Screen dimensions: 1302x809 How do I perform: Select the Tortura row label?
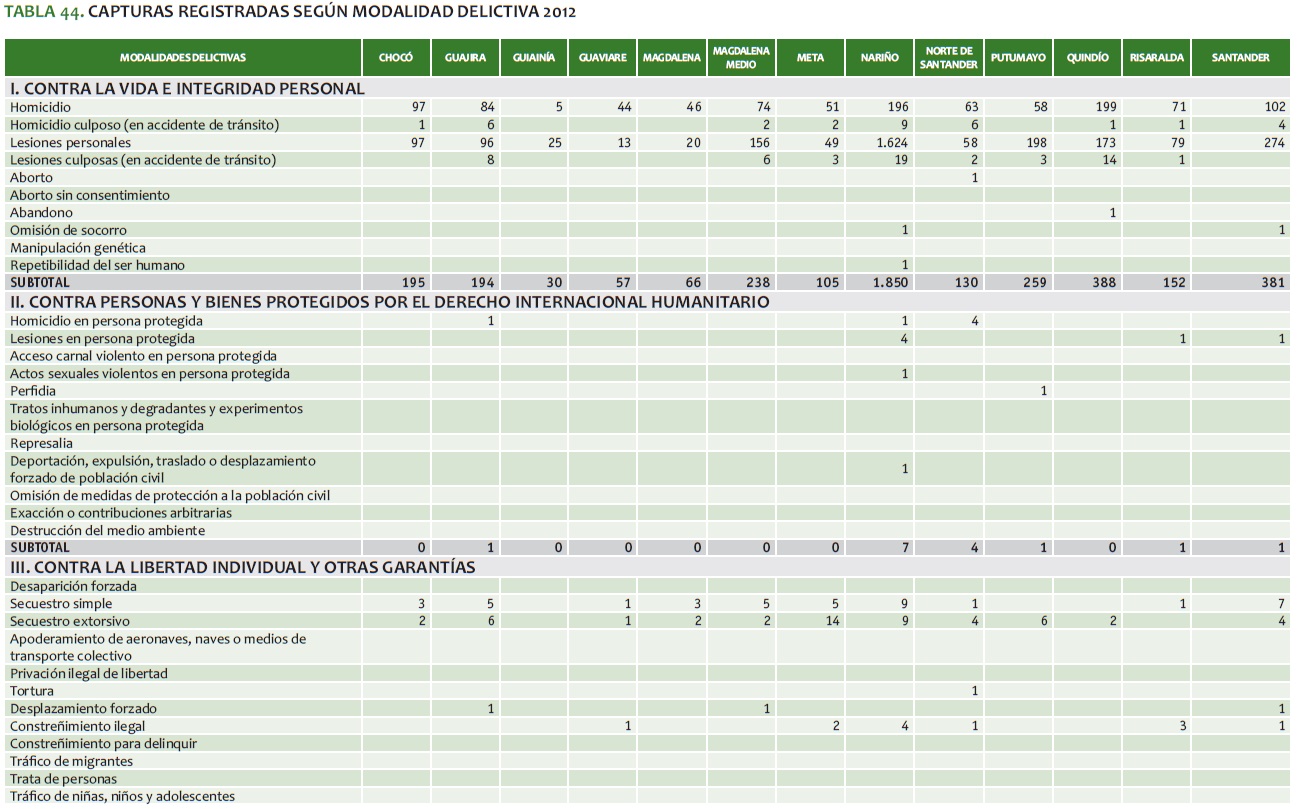click(32, 691)
